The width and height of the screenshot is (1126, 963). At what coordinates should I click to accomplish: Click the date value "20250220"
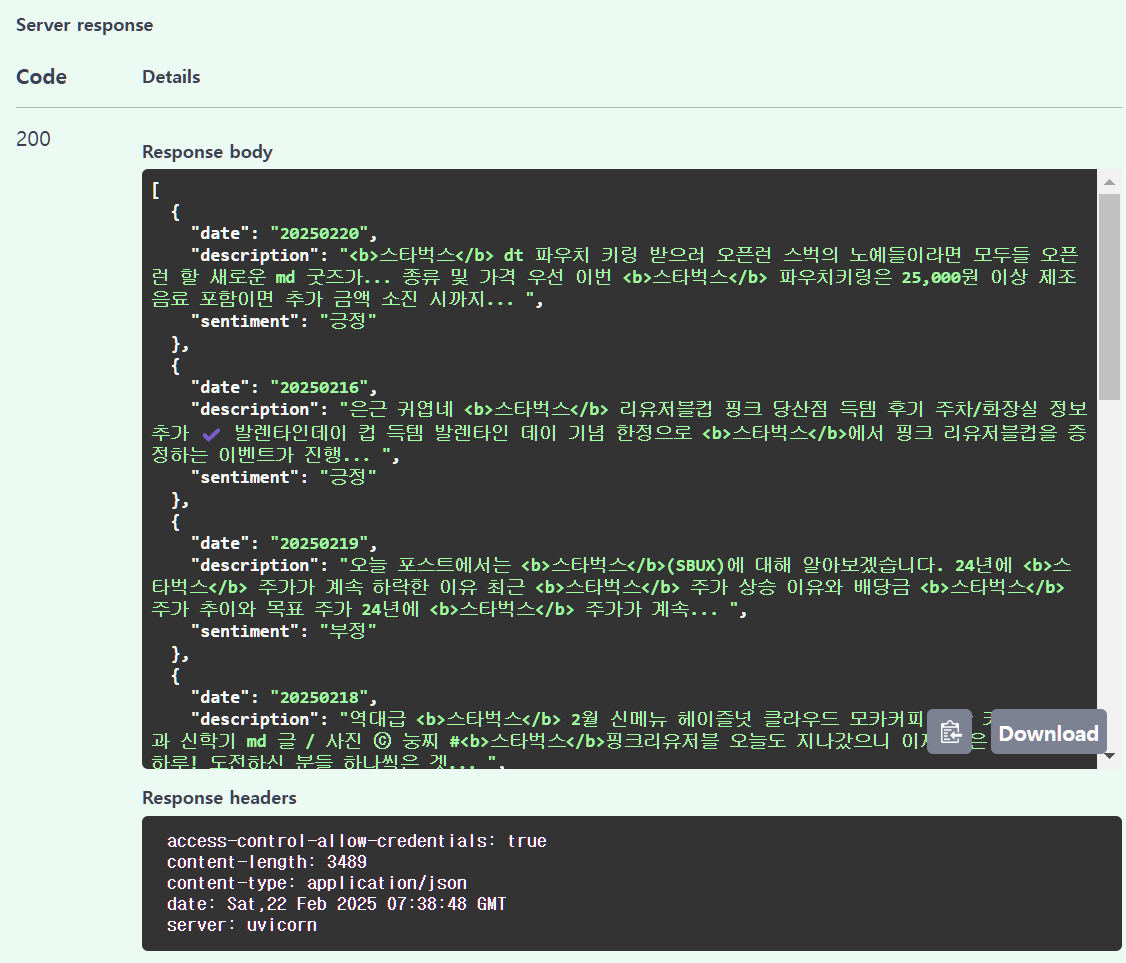click(x=319, y=233)
